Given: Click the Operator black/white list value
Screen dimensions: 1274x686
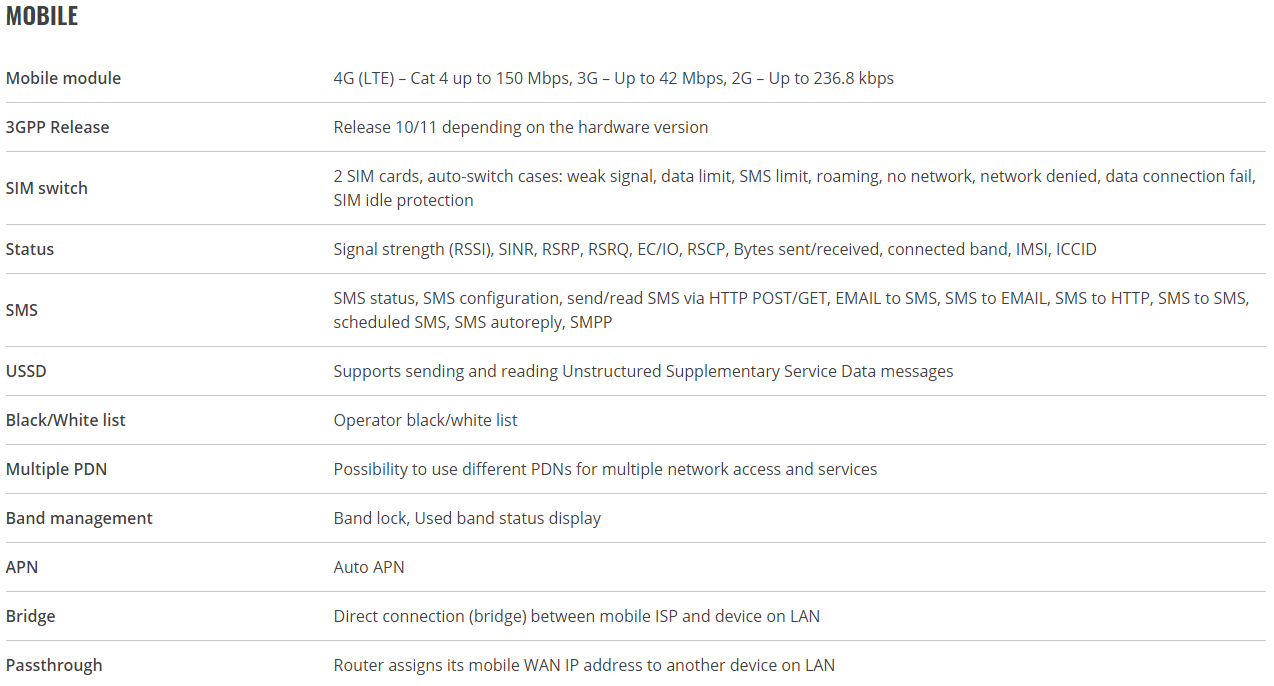Looking at the screenshot, I should coord(425,420).
